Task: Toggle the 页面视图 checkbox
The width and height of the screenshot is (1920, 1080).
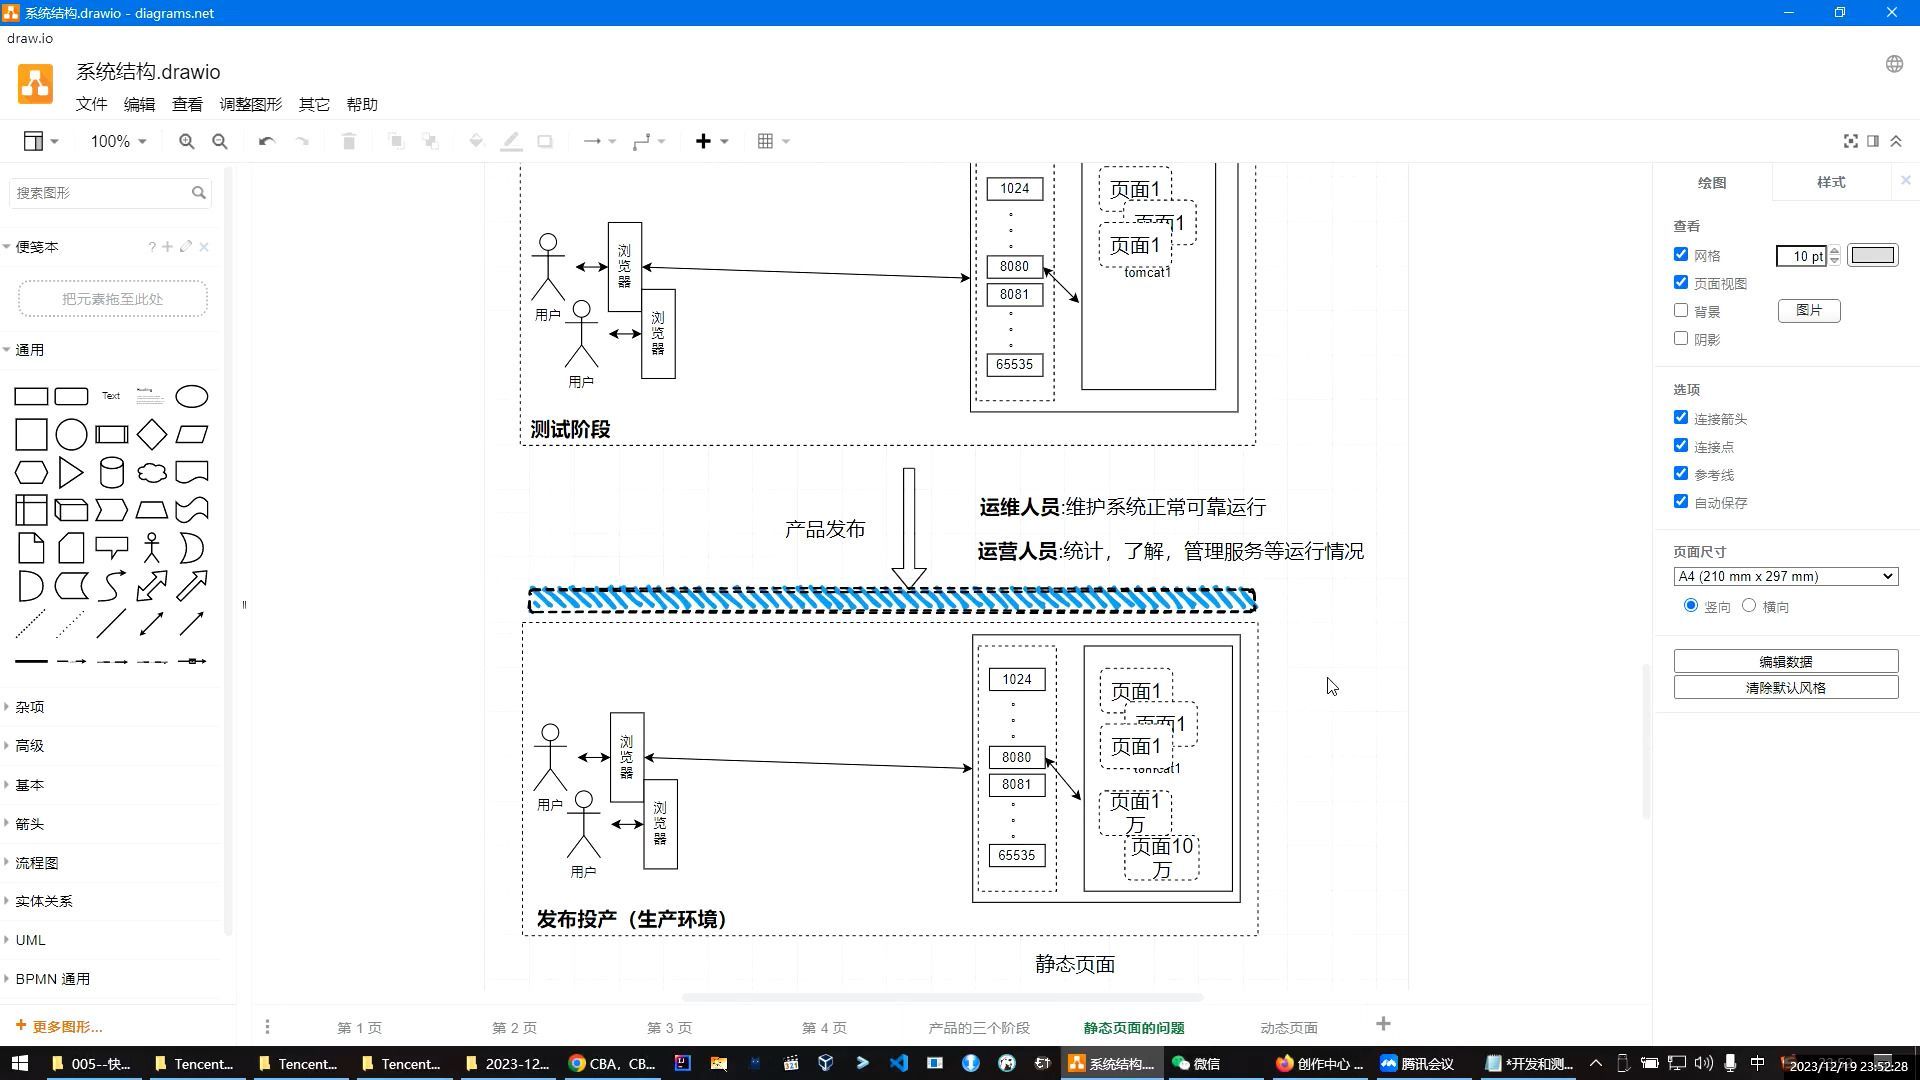Action: pyautogui.click(x=1680, y=283)
